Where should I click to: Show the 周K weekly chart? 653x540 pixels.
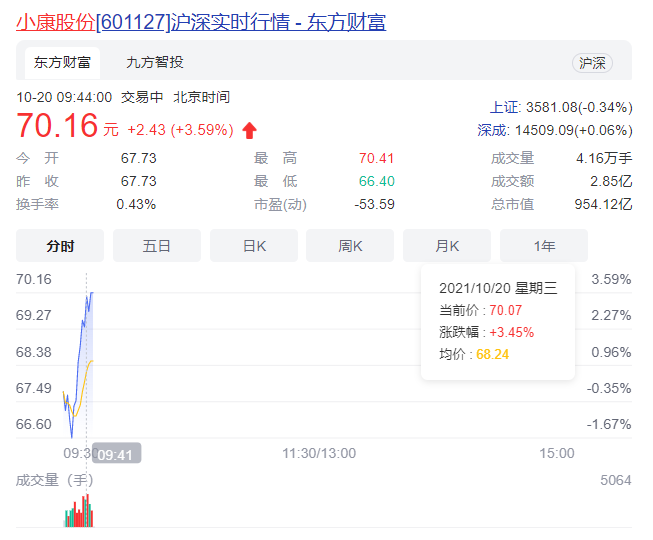click(350, 245)
